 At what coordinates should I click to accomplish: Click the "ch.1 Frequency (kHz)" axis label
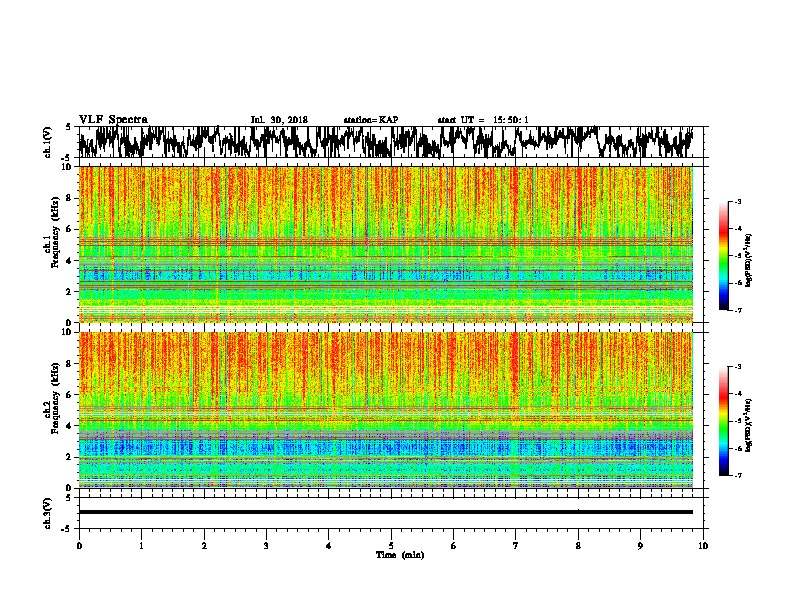(51, 232)
